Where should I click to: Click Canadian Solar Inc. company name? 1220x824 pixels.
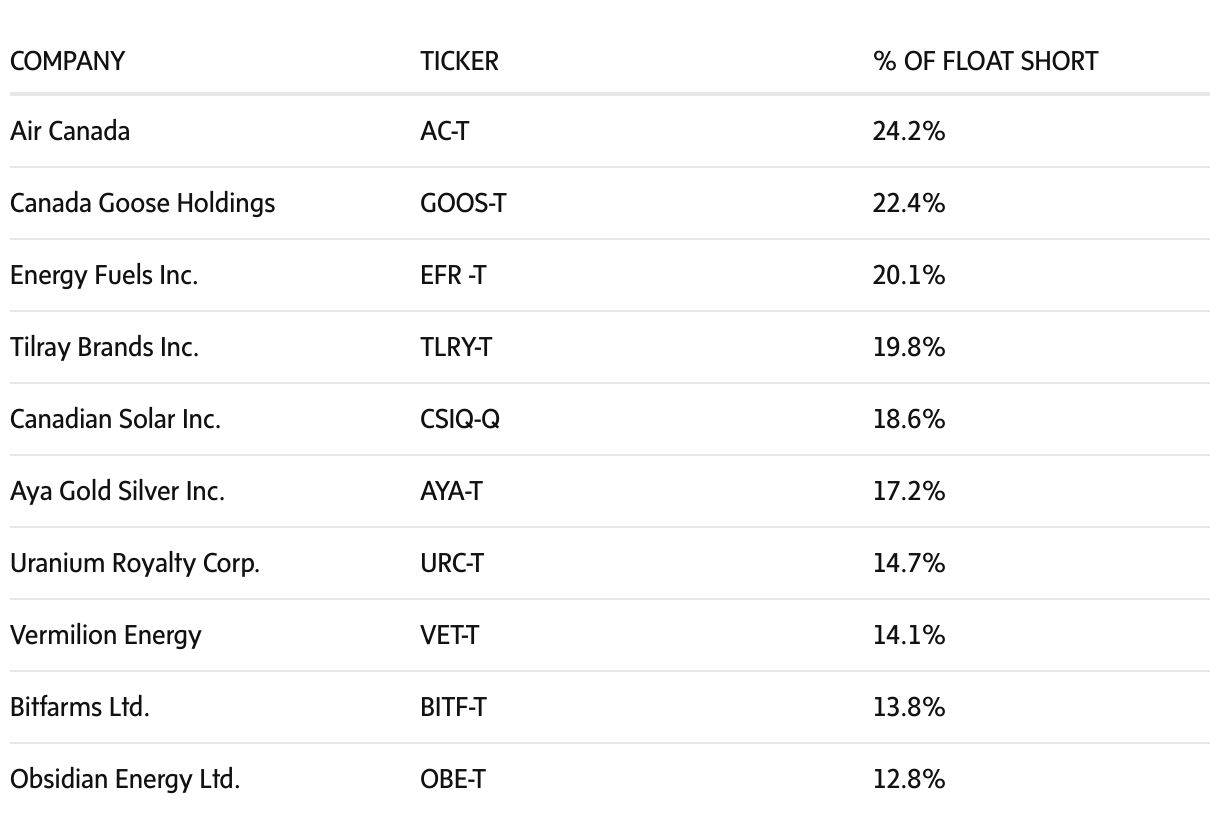115,419
